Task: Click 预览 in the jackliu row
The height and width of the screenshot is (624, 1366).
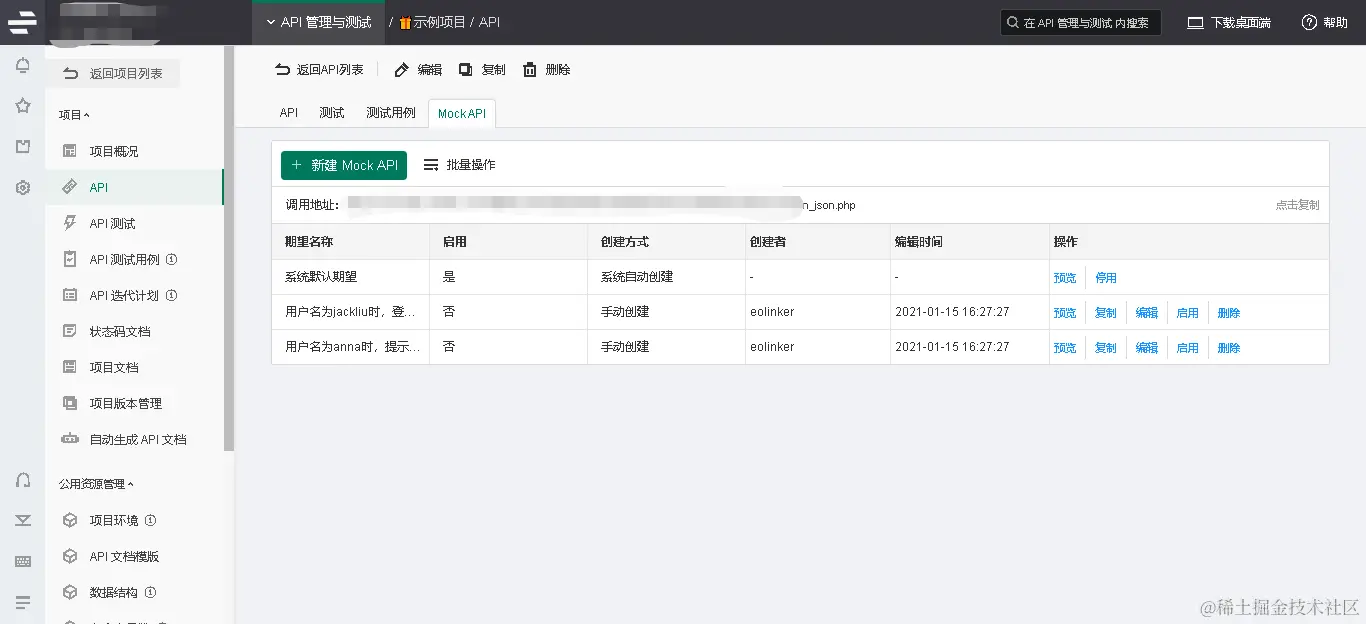Action: pyautogui.click(x=1065, y=313)
